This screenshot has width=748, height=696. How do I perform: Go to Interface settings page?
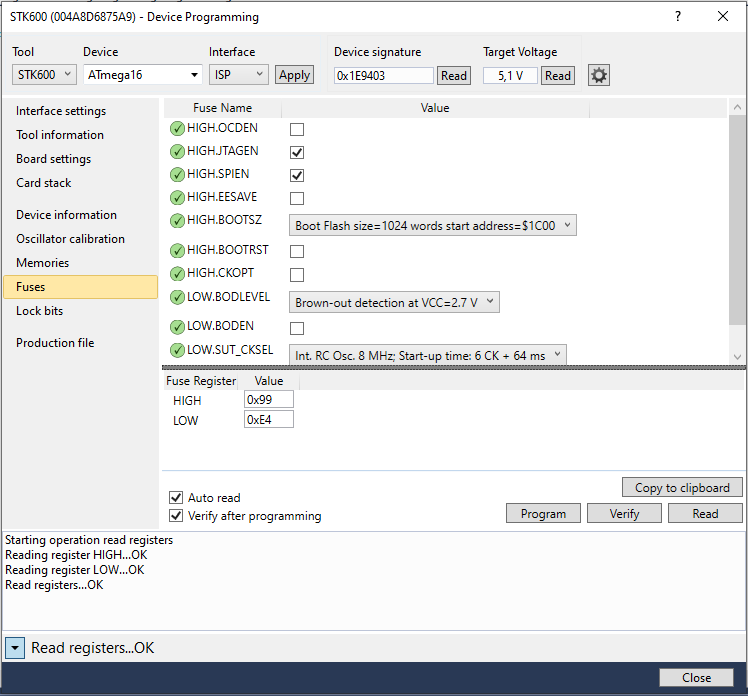pos(61,111)
